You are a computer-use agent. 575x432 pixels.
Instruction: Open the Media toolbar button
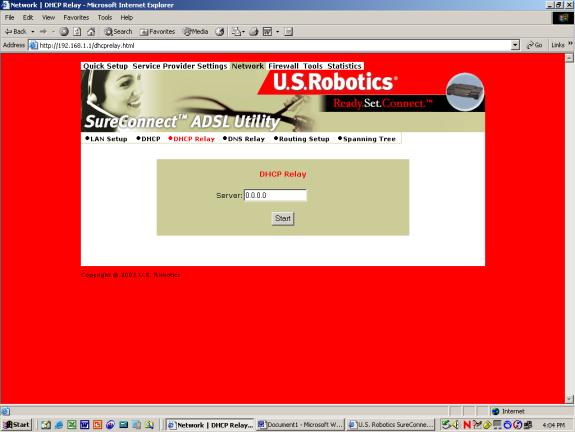196,32
